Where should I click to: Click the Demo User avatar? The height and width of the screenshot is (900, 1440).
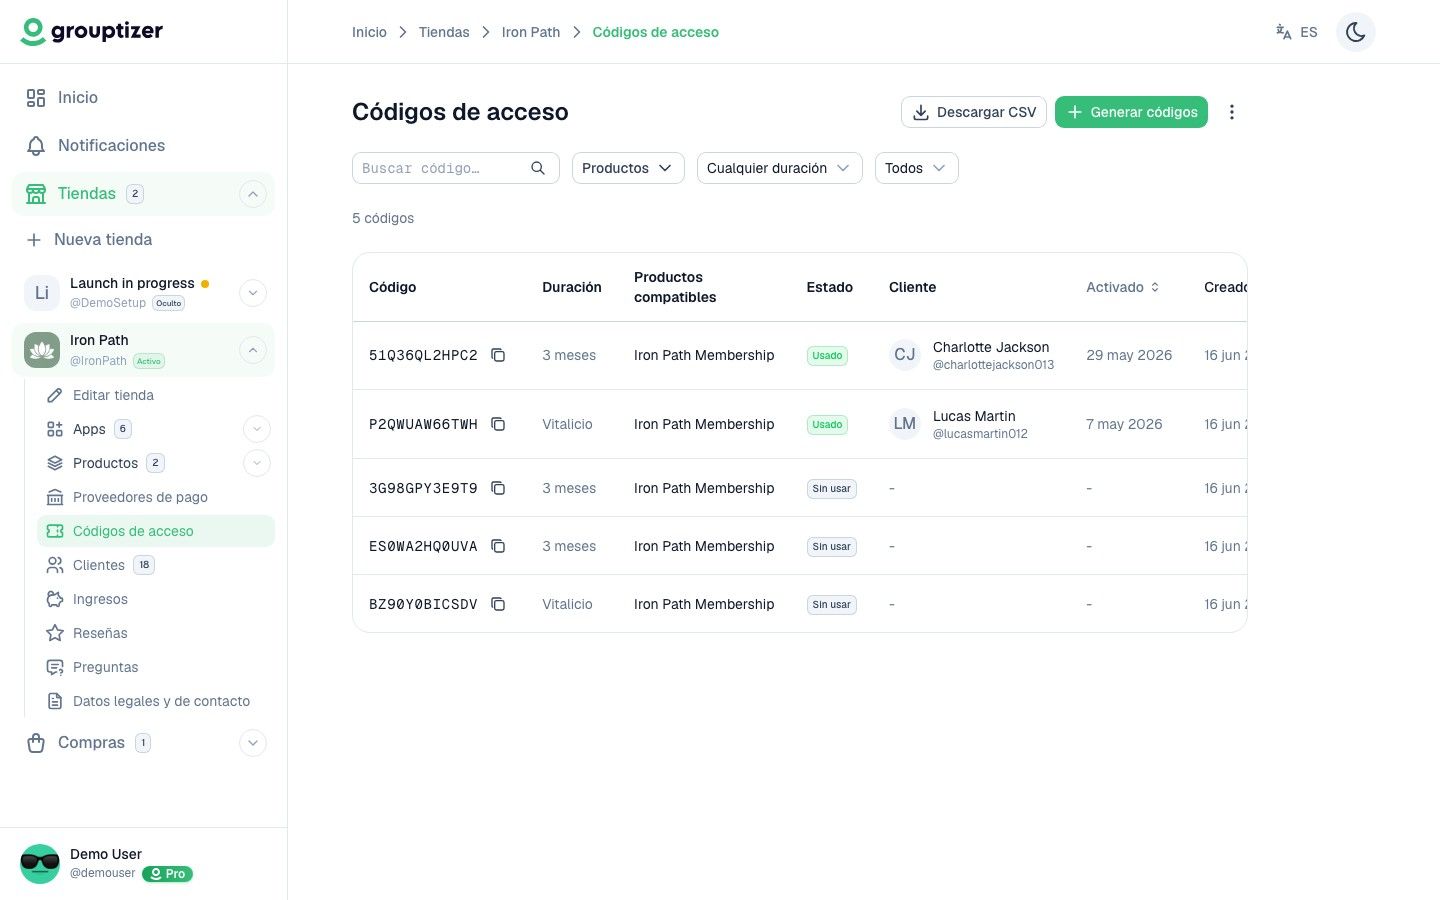click(40, 863)
